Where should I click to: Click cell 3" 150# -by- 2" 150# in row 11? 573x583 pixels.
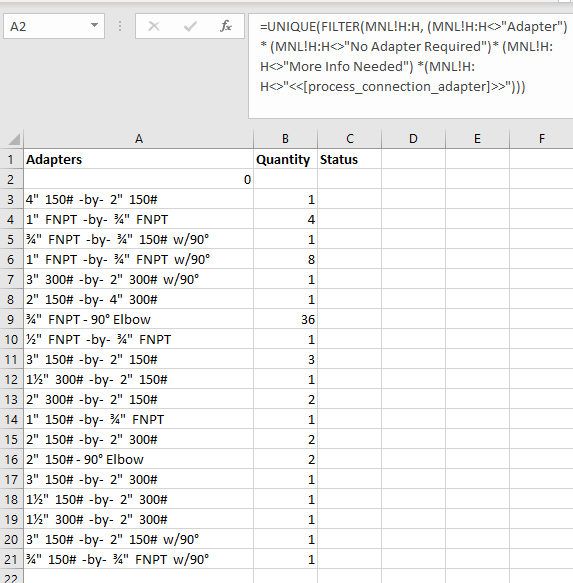(139, 360)
